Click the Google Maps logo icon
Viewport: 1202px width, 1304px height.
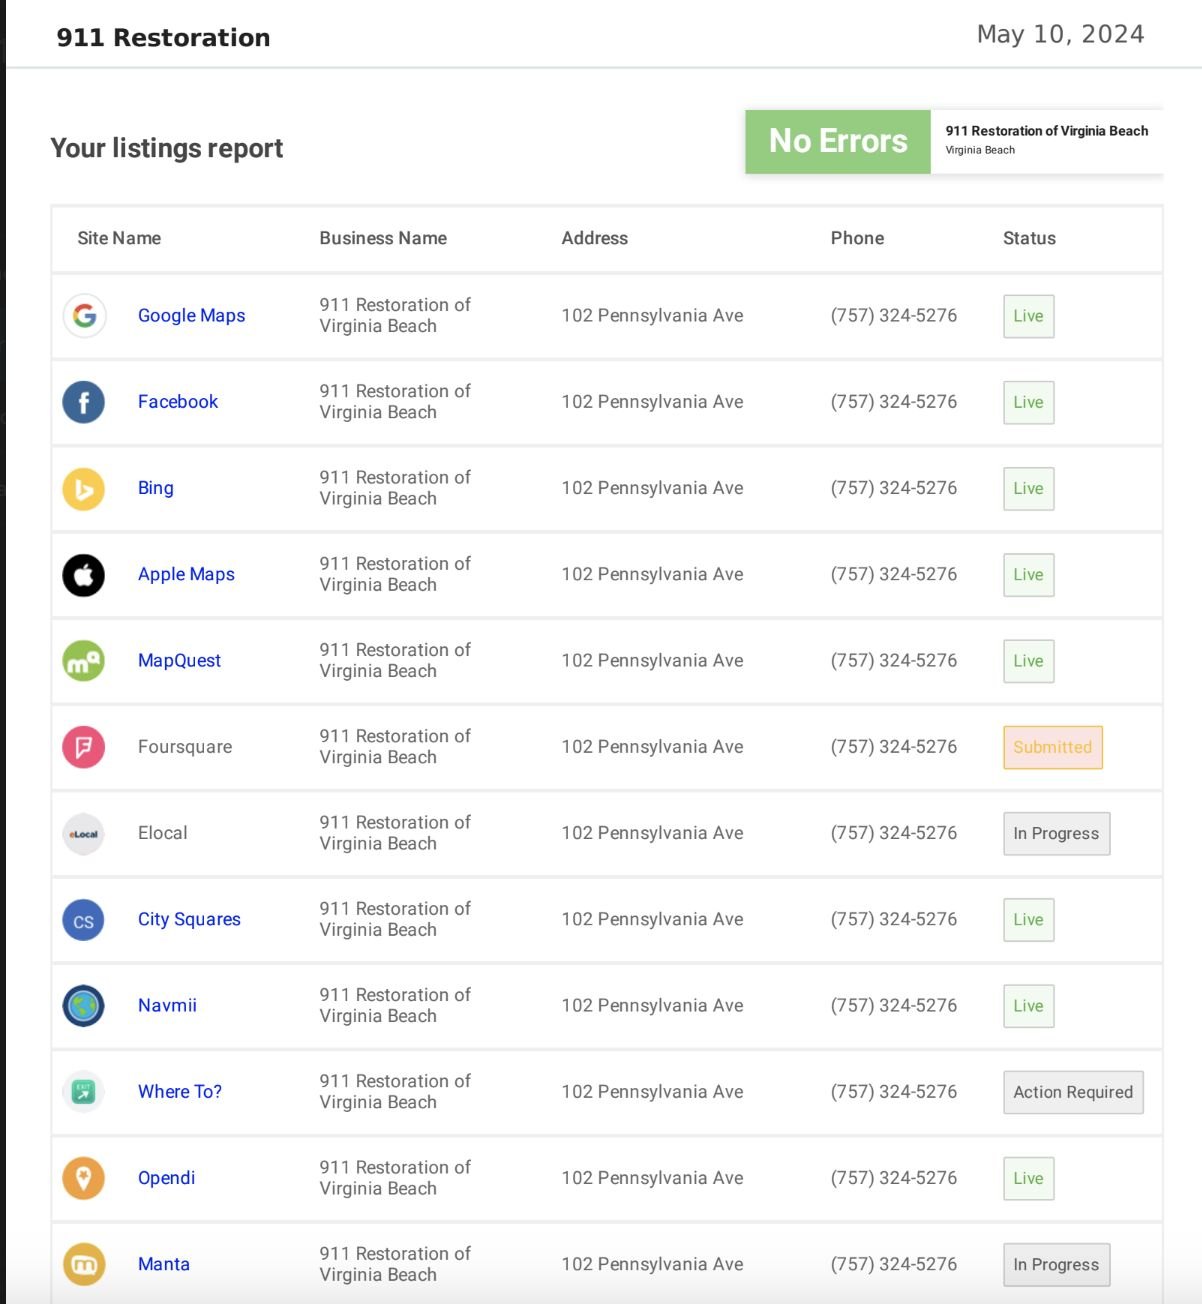(x=84, y=316)
